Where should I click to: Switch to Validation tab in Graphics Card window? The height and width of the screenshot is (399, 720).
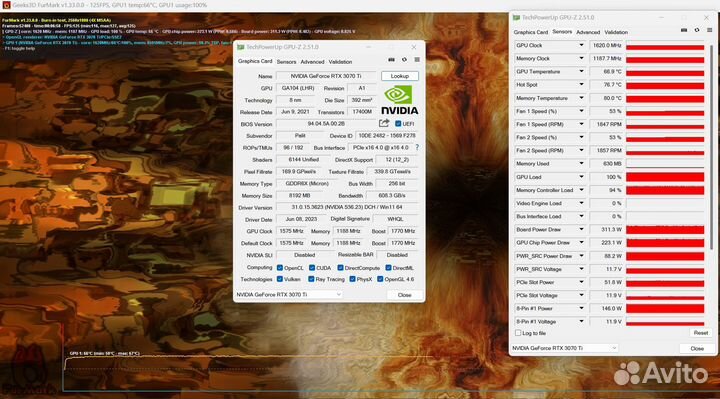coord(340,62)
